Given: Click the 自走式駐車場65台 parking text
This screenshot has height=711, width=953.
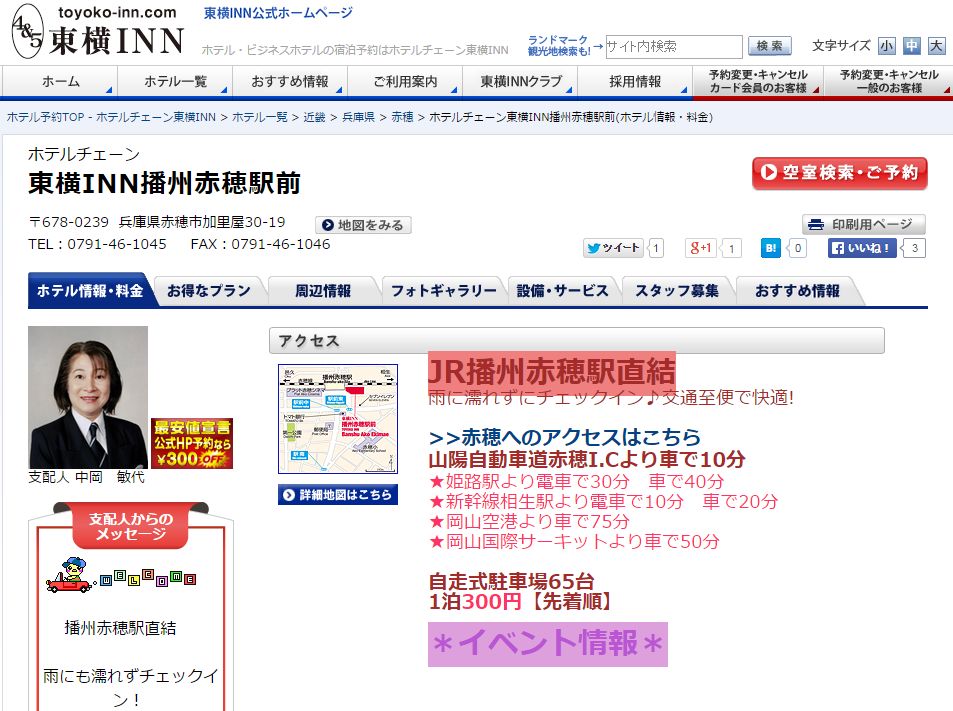Looking at the screenshot, I should point(512,582).
